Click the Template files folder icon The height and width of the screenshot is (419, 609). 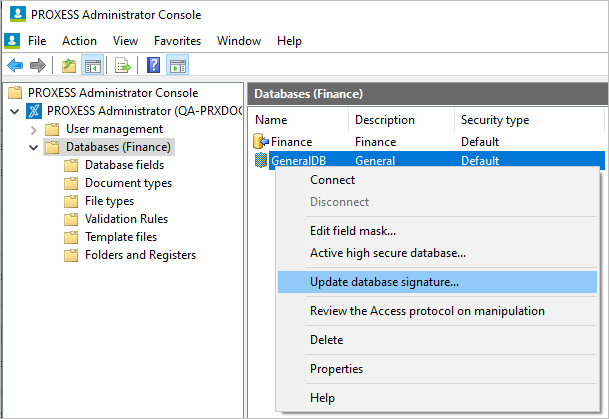click(x=71, y=237)
